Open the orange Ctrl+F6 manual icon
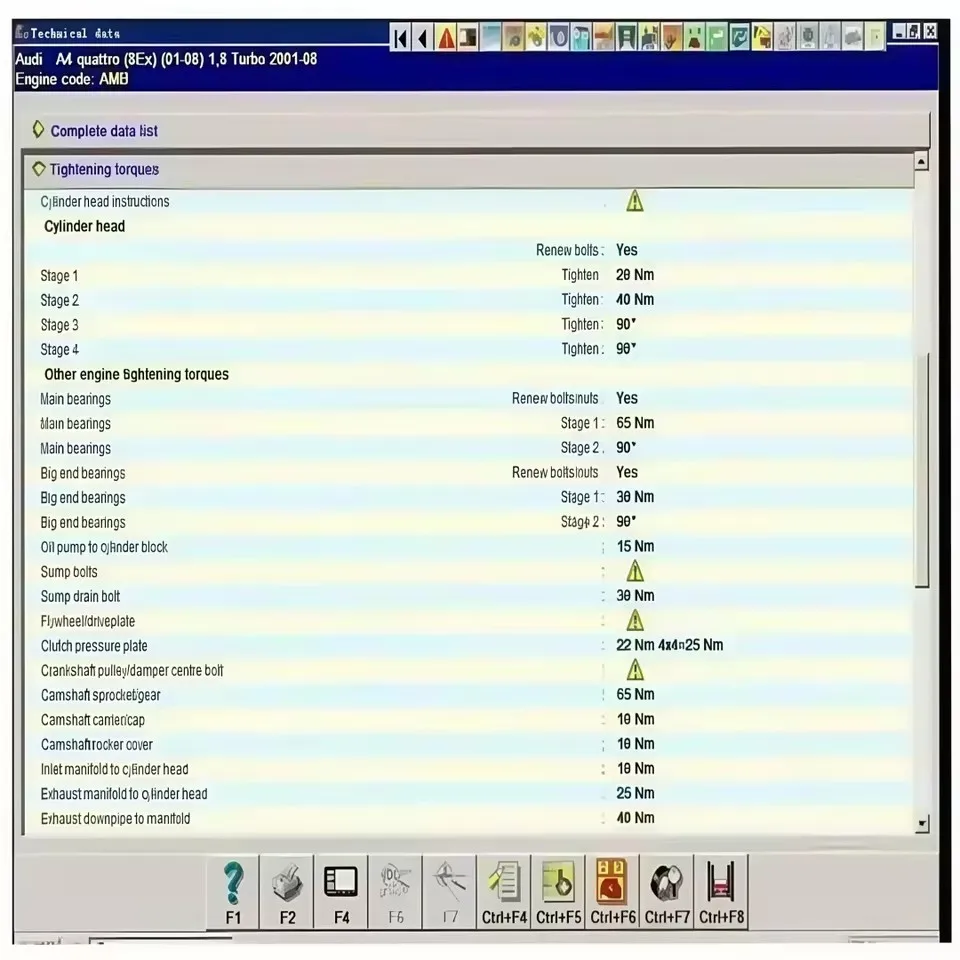The width and height of the screenshot is (960, 960). click(611, 890)
